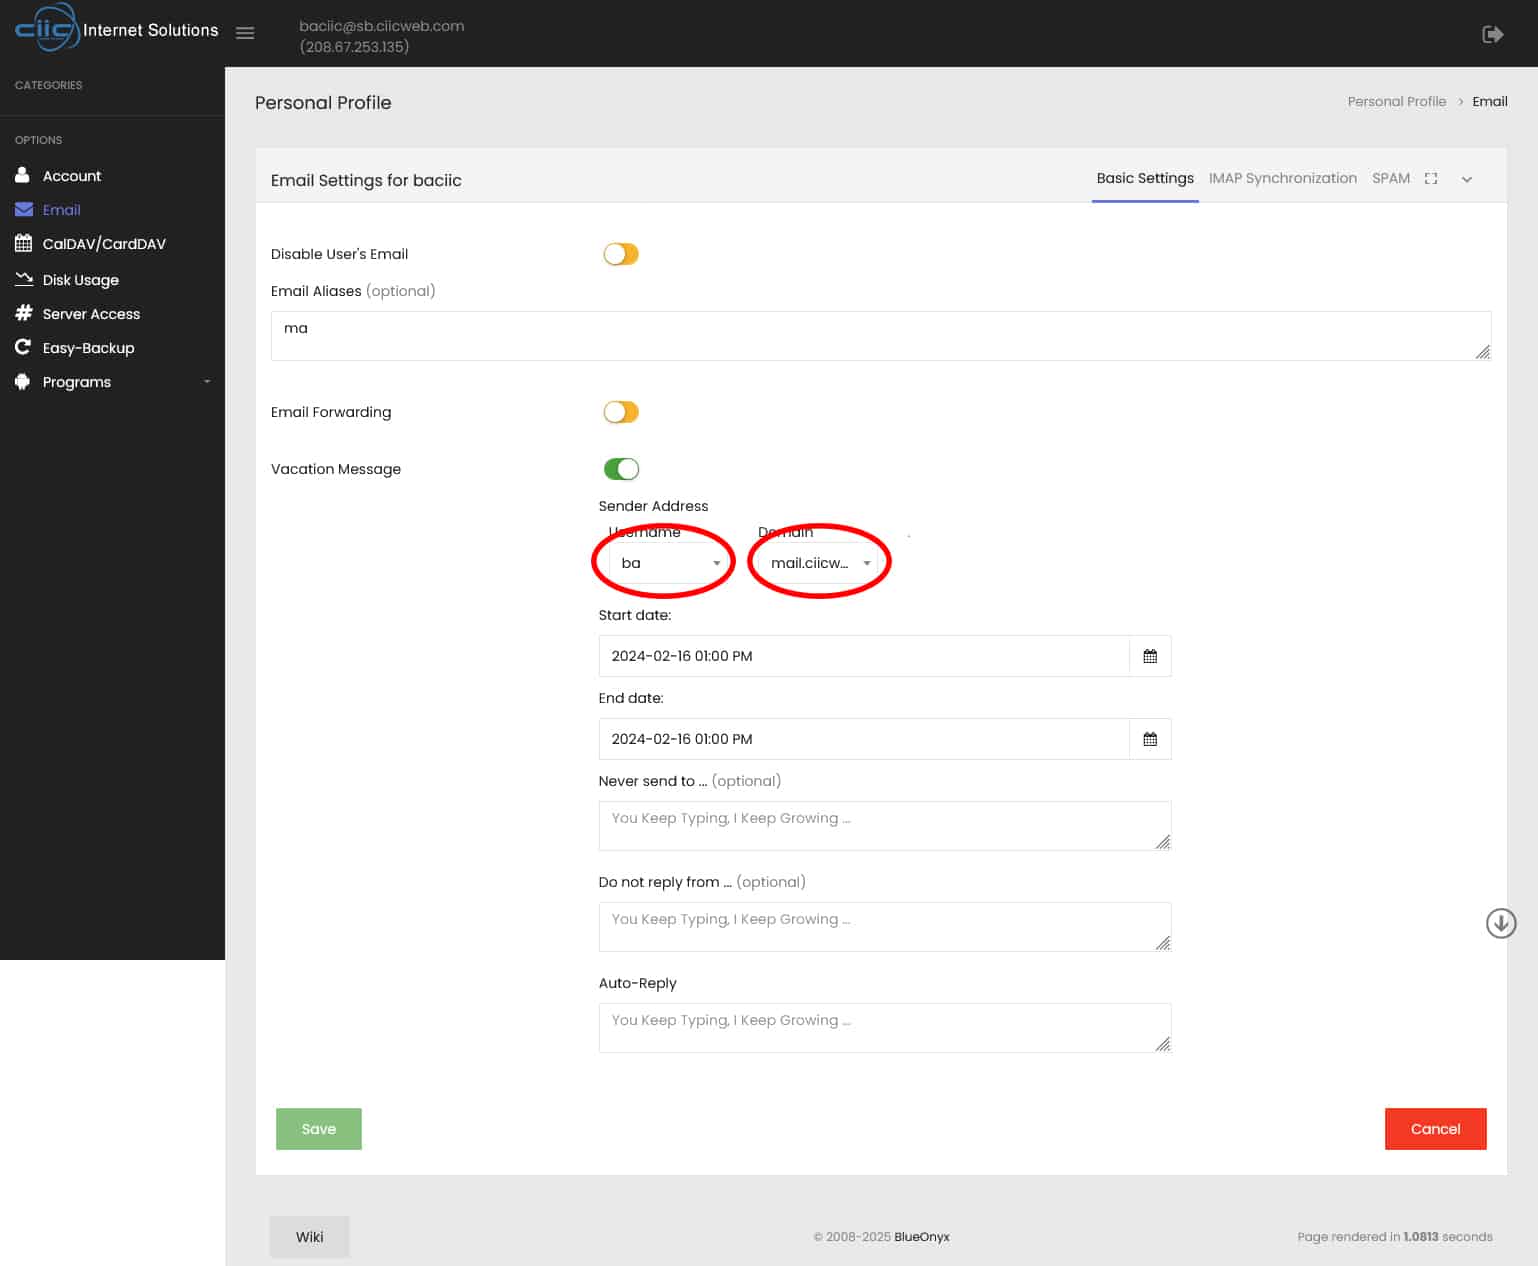Viewport: 1538px width, 1266px height.
Task: Collapse the Email Settings panel chevron
Action: (x=1467, y=179)
